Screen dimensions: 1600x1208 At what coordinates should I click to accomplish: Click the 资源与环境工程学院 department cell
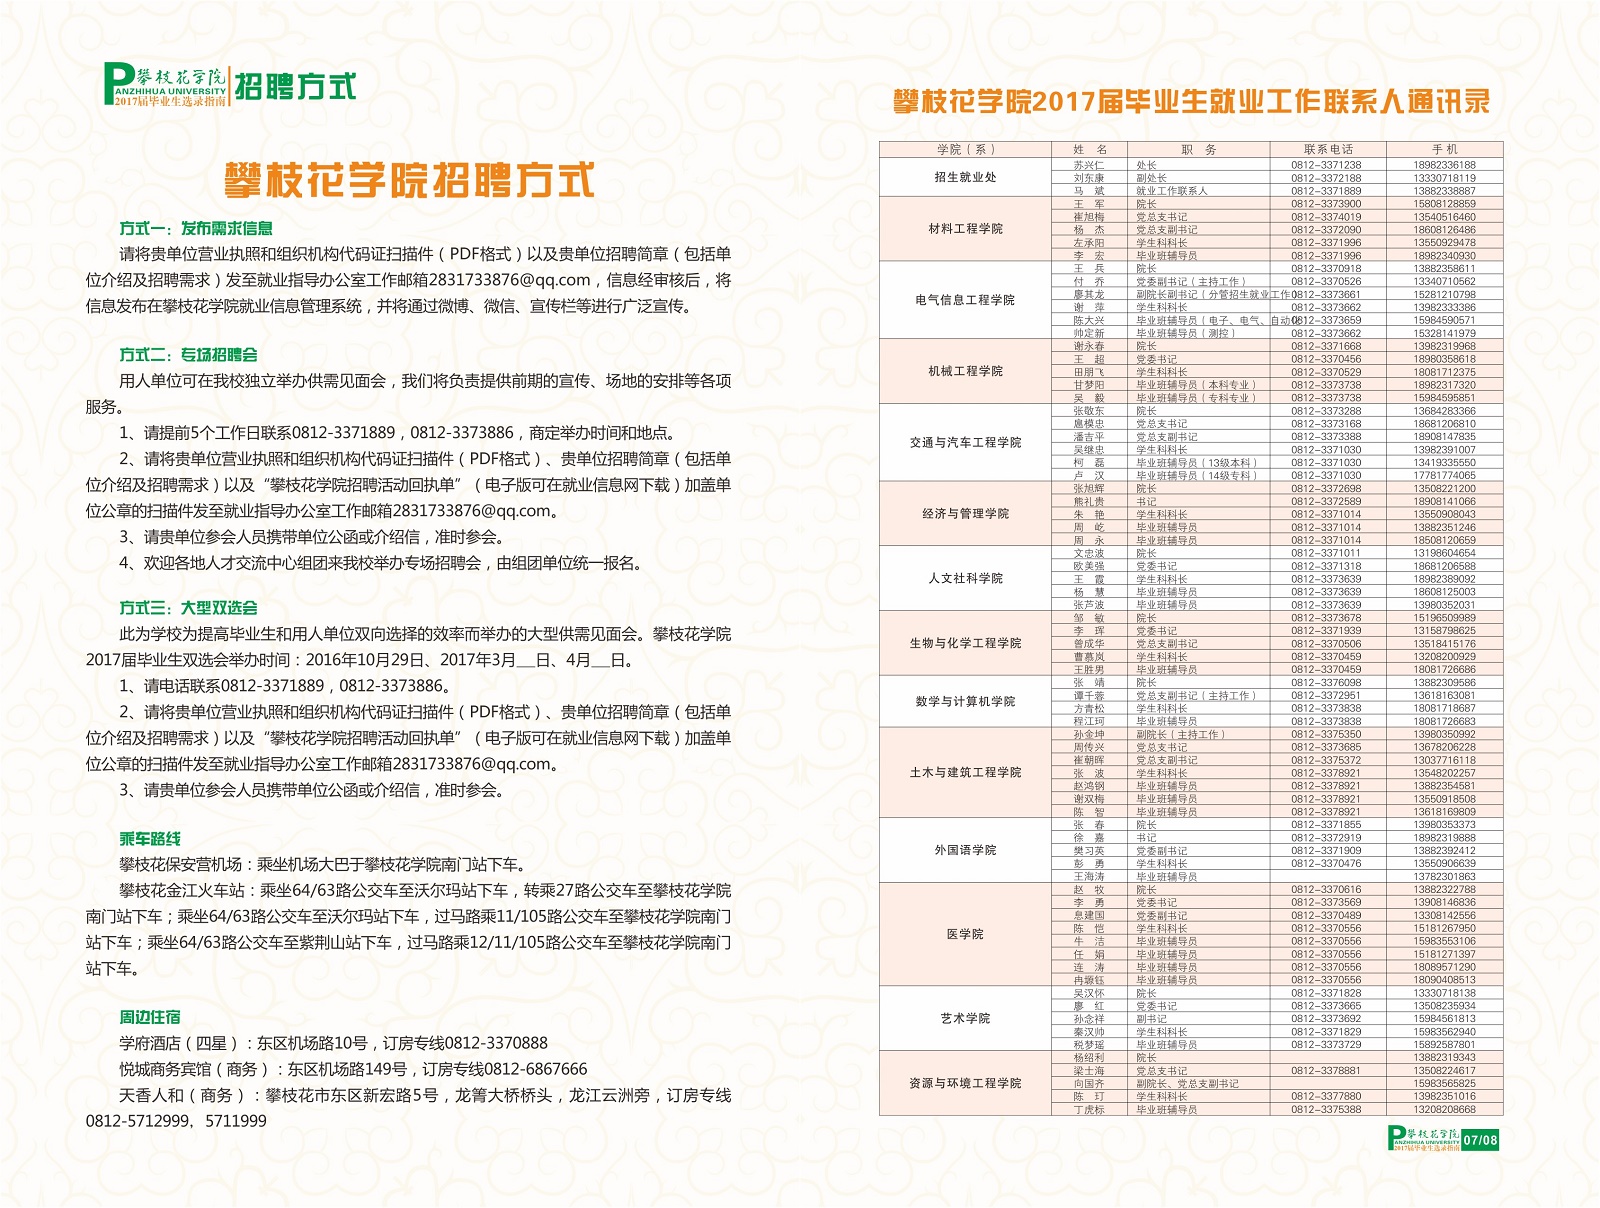965,1083
